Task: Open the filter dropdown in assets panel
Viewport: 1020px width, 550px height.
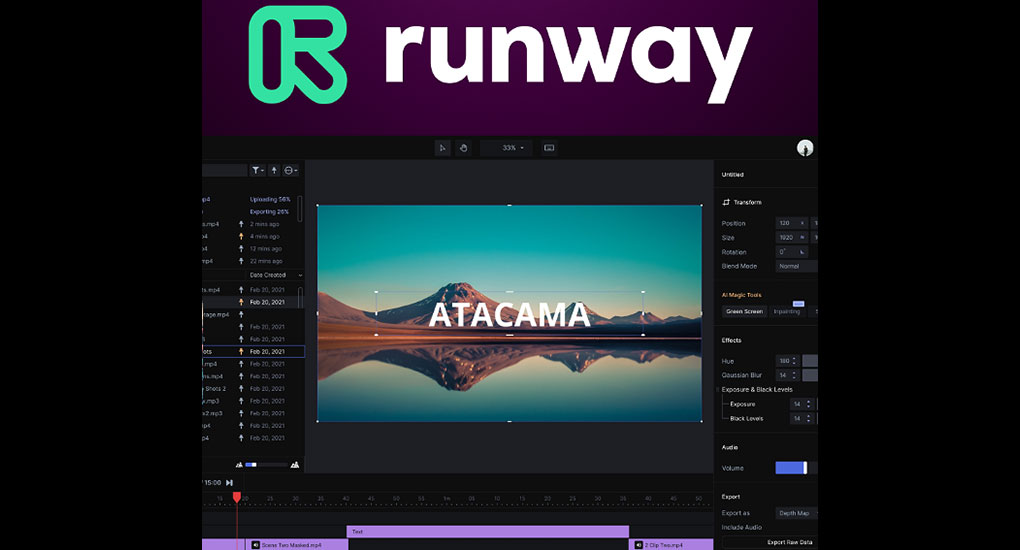Action: click(258, 171)
